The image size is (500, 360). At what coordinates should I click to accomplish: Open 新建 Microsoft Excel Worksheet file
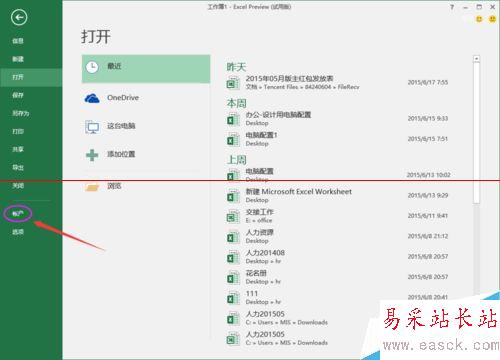click(x=299, y=192)
